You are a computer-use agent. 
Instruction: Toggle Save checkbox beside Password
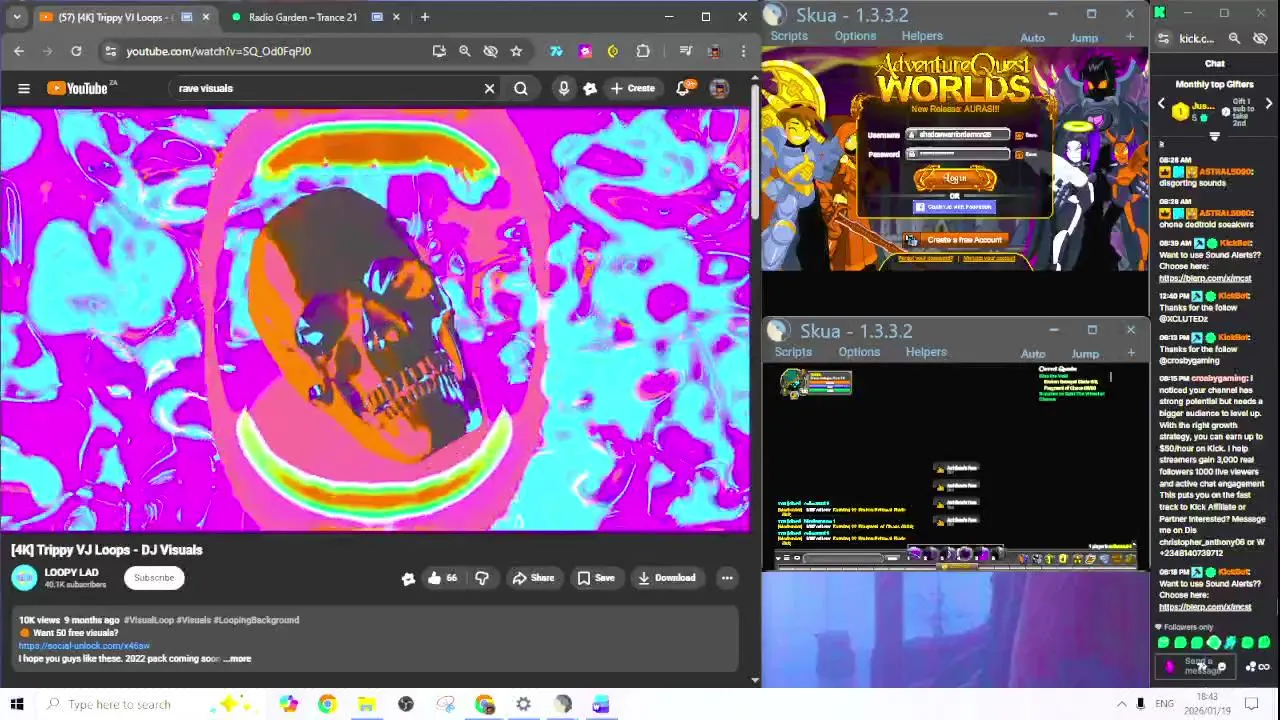tap(1020, 155)
